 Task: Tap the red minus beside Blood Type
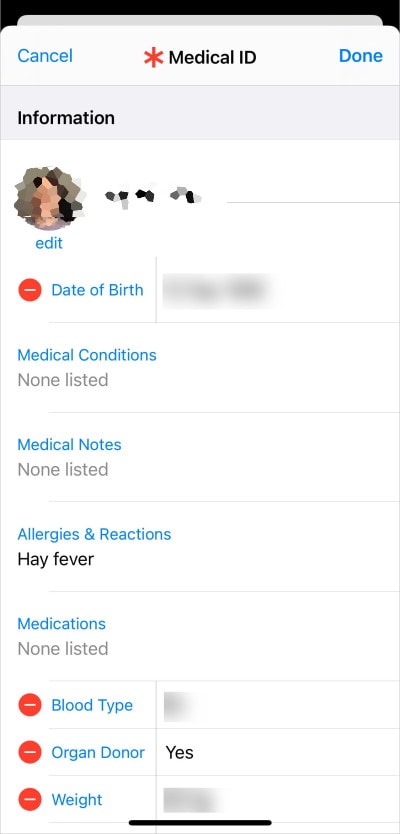point(30,705)
